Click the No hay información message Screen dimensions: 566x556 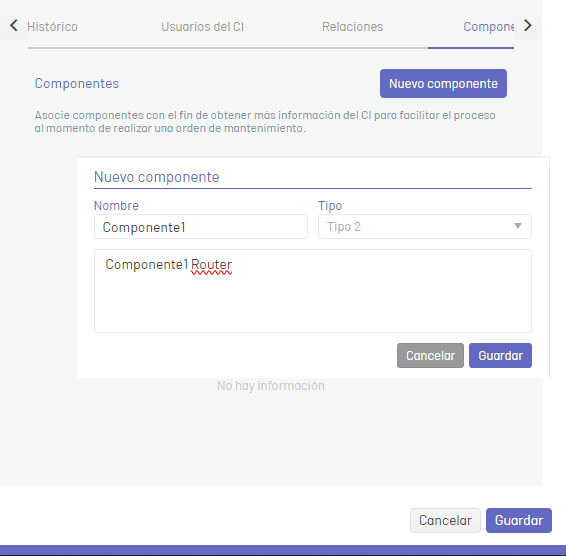271,386
